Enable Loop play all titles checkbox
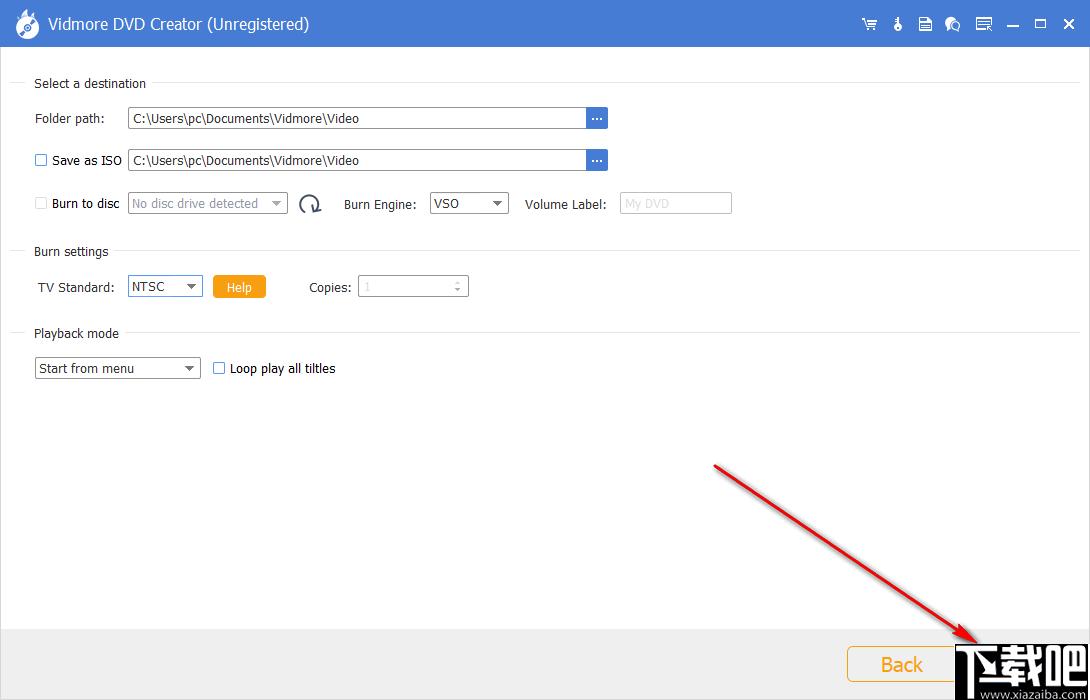This screenshot has height=700, width=1090. (219, 368)
